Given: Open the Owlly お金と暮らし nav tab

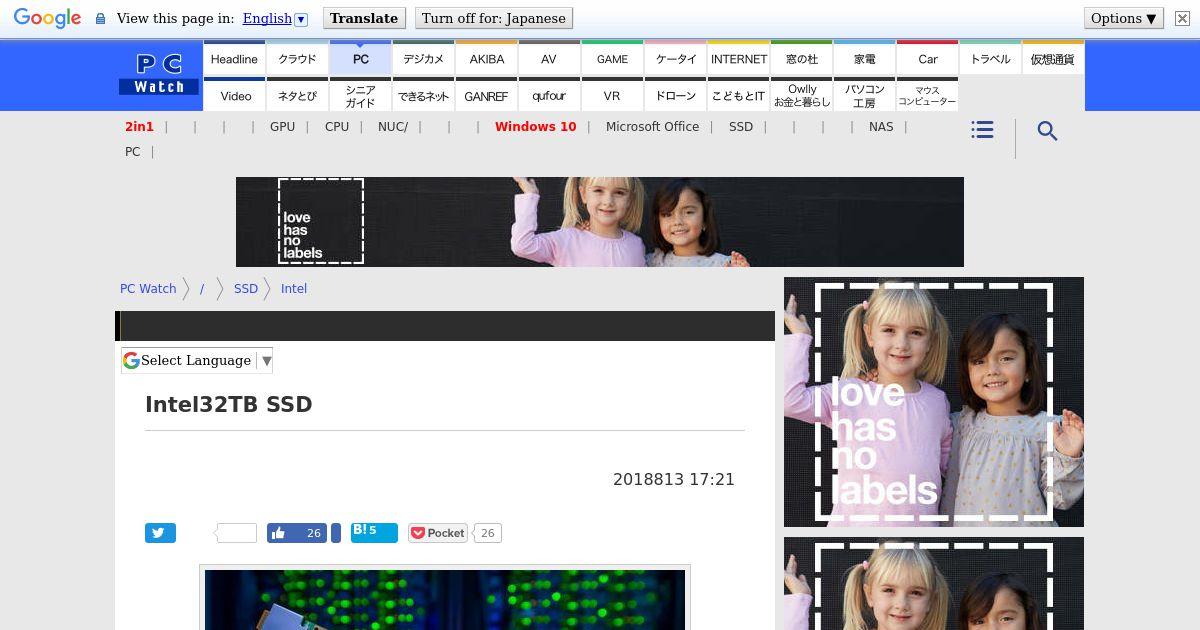Looking at the screenshot, I should click(x=802, y=95).
